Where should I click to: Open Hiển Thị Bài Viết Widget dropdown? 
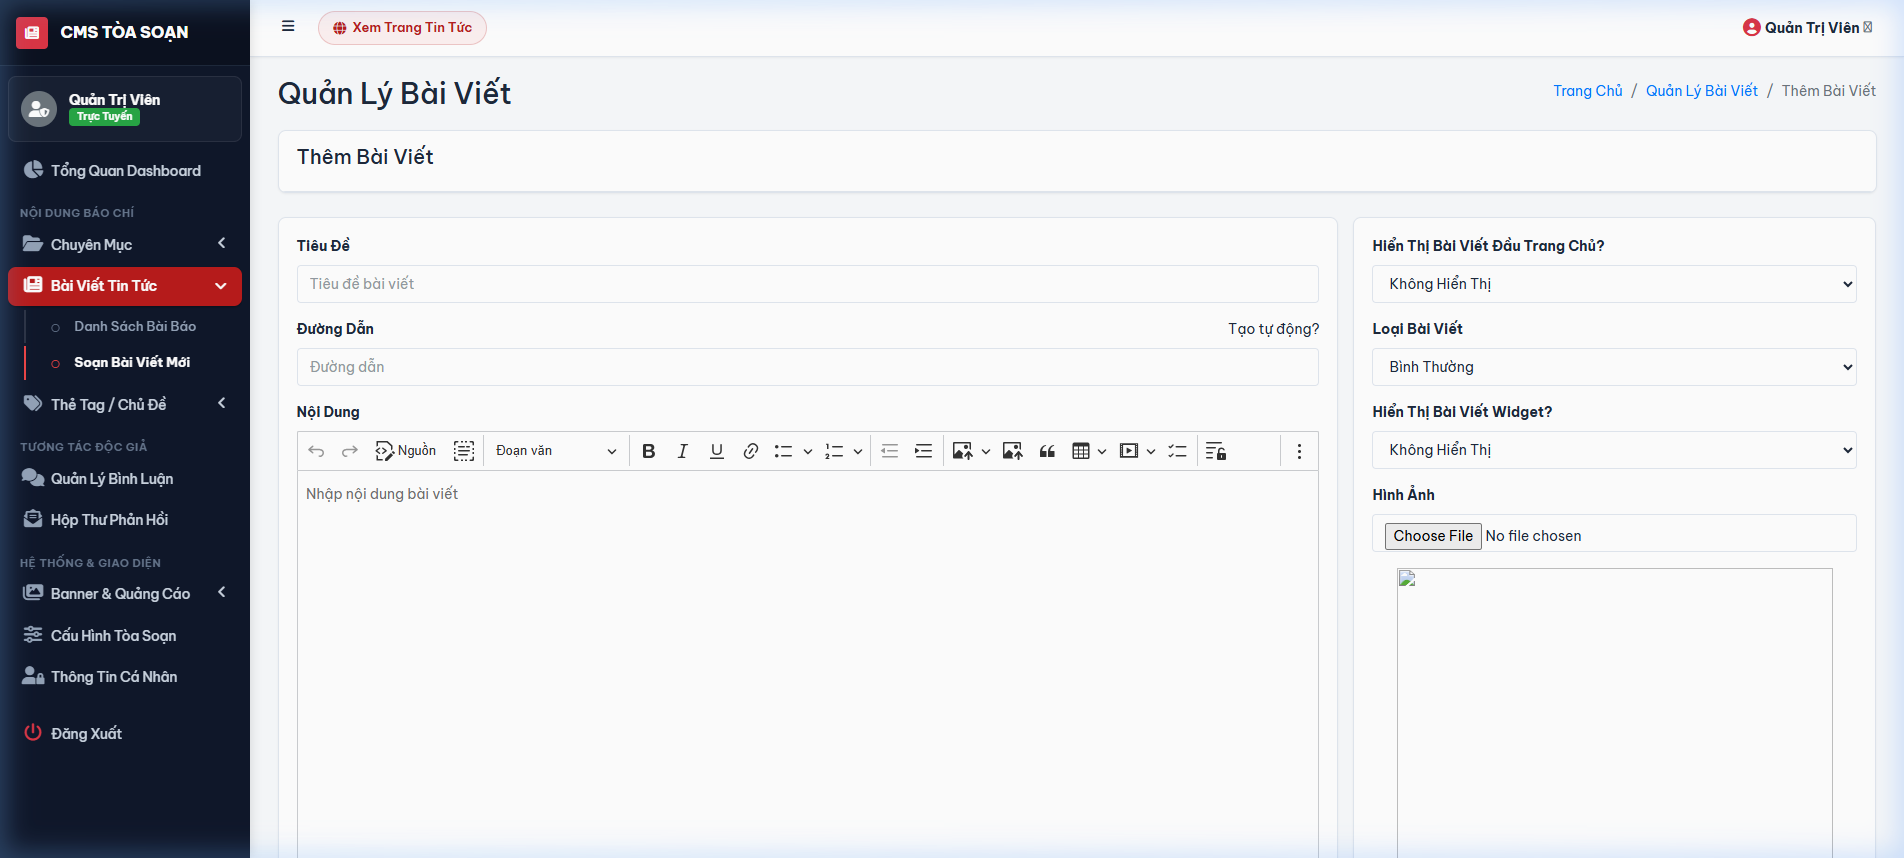1614,450
